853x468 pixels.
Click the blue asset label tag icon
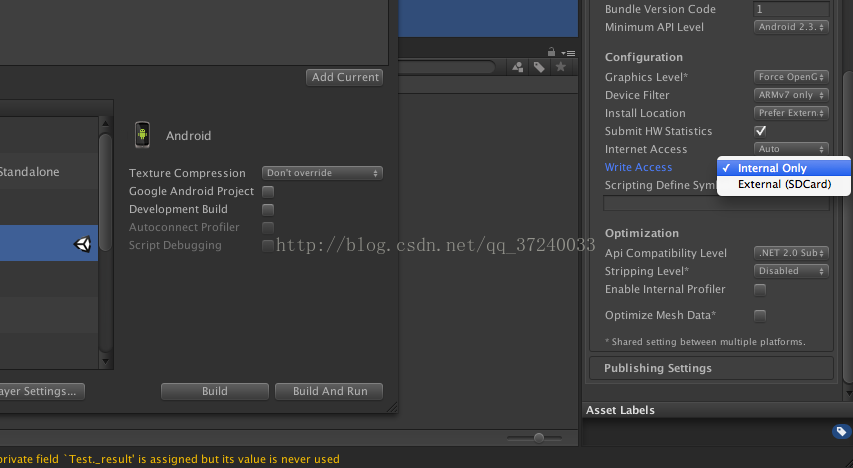(841, 432)
